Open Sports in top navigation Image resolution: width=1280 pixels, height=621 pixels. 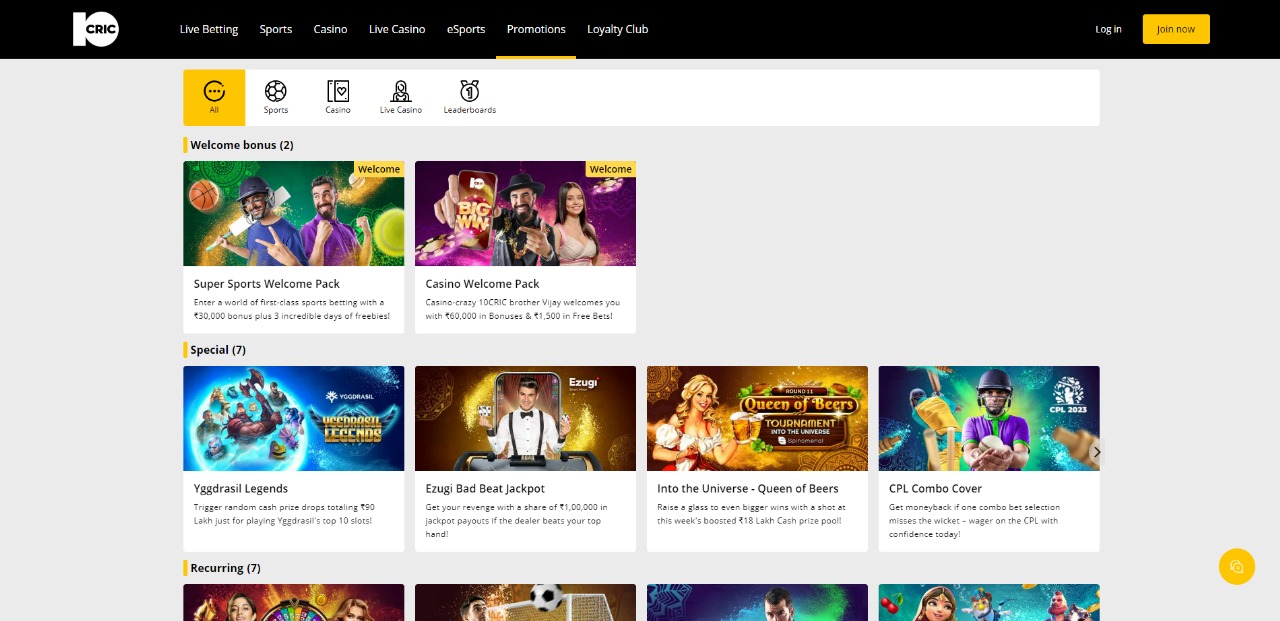276,29
